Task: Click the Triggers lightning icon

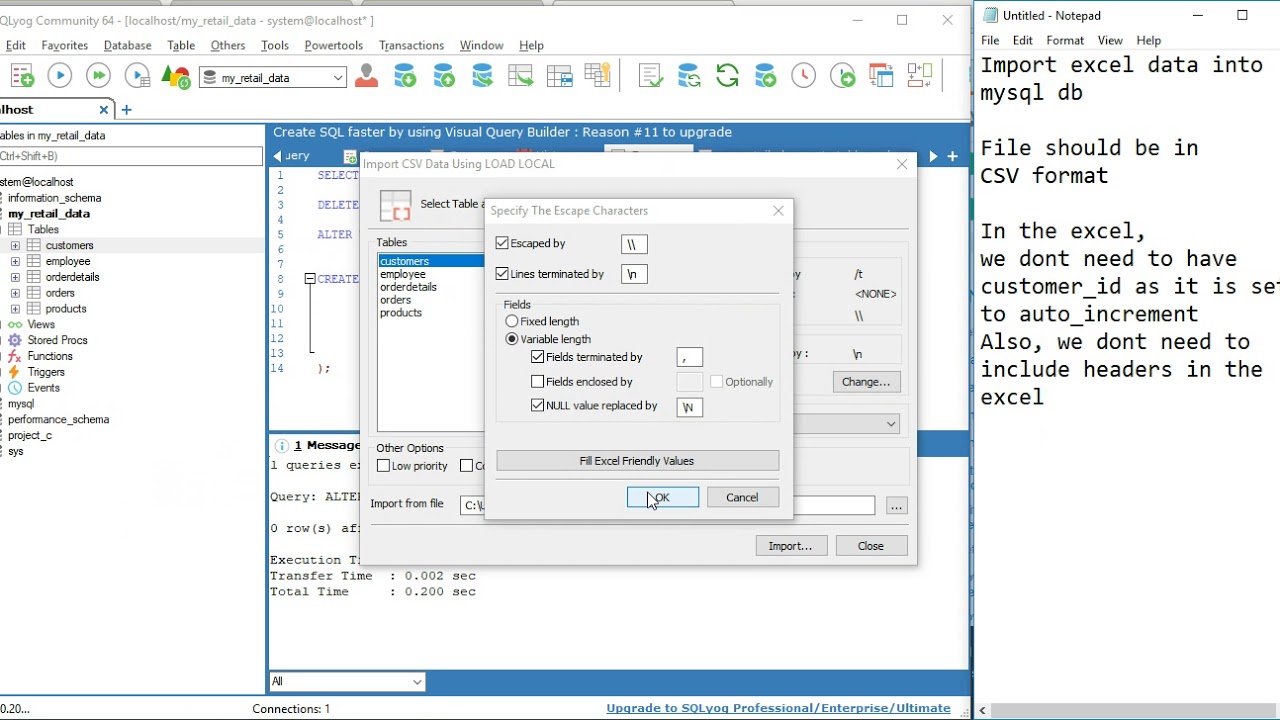Action: 15,373
